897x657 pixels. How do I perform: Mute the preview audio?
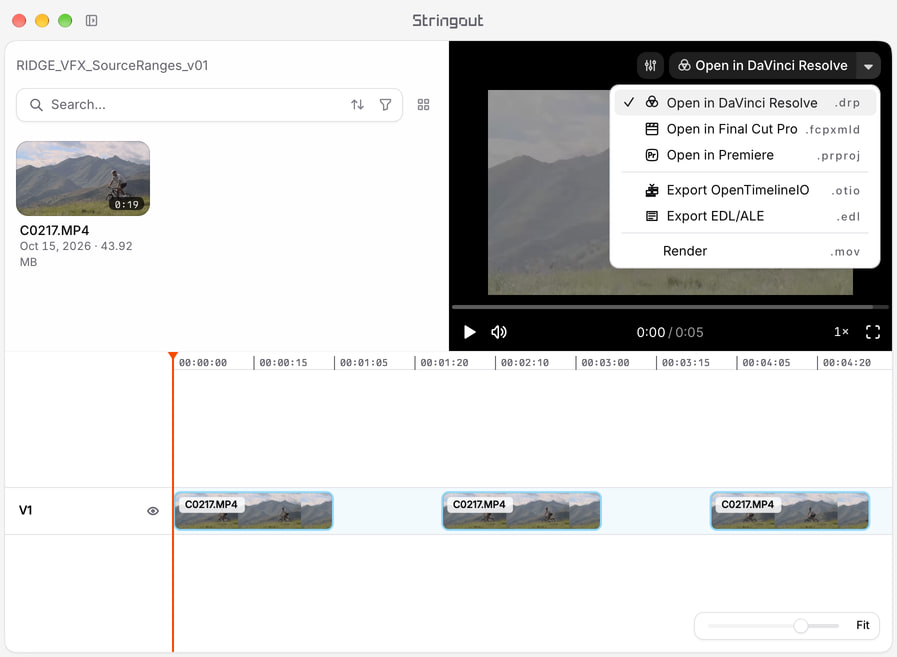pyautogui.click(x=499, y=333)
